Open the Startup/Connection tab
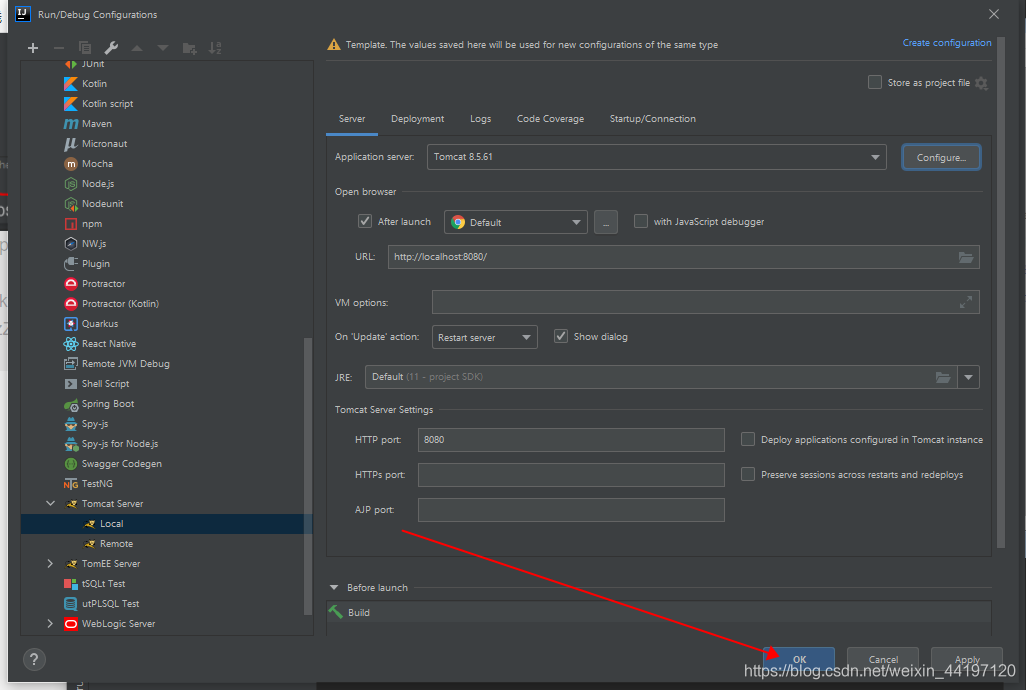Image resolution: width=1026 pixels, height=690 pixels. (x=652, y=119)
